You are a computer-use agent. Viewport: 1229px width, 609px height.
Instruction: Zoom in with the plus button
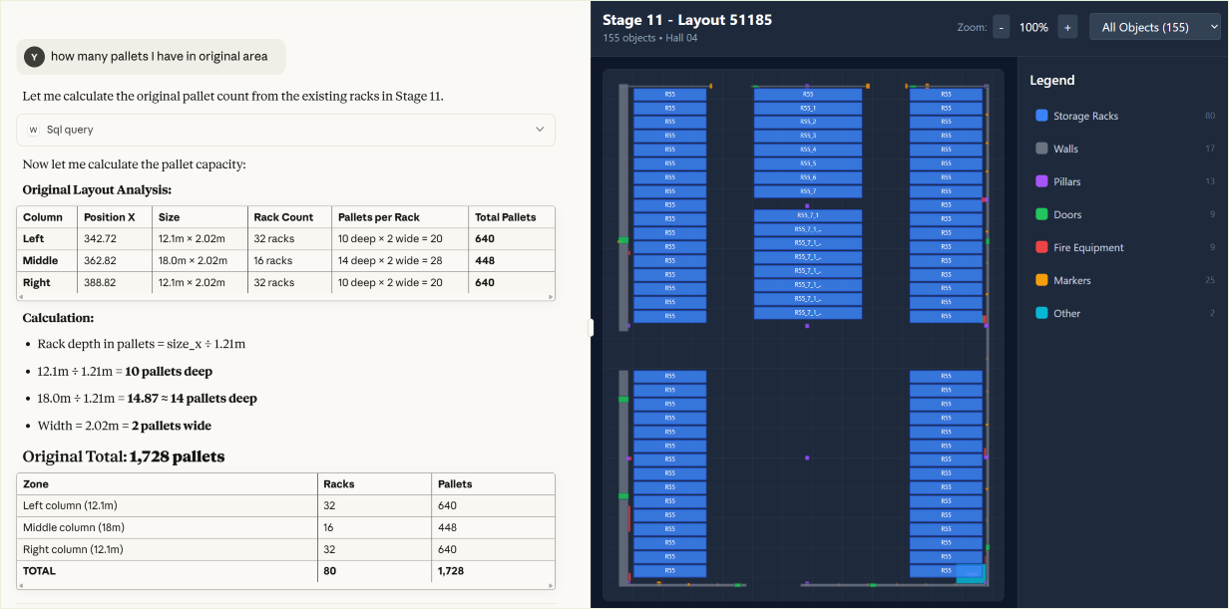(1067, 28)
